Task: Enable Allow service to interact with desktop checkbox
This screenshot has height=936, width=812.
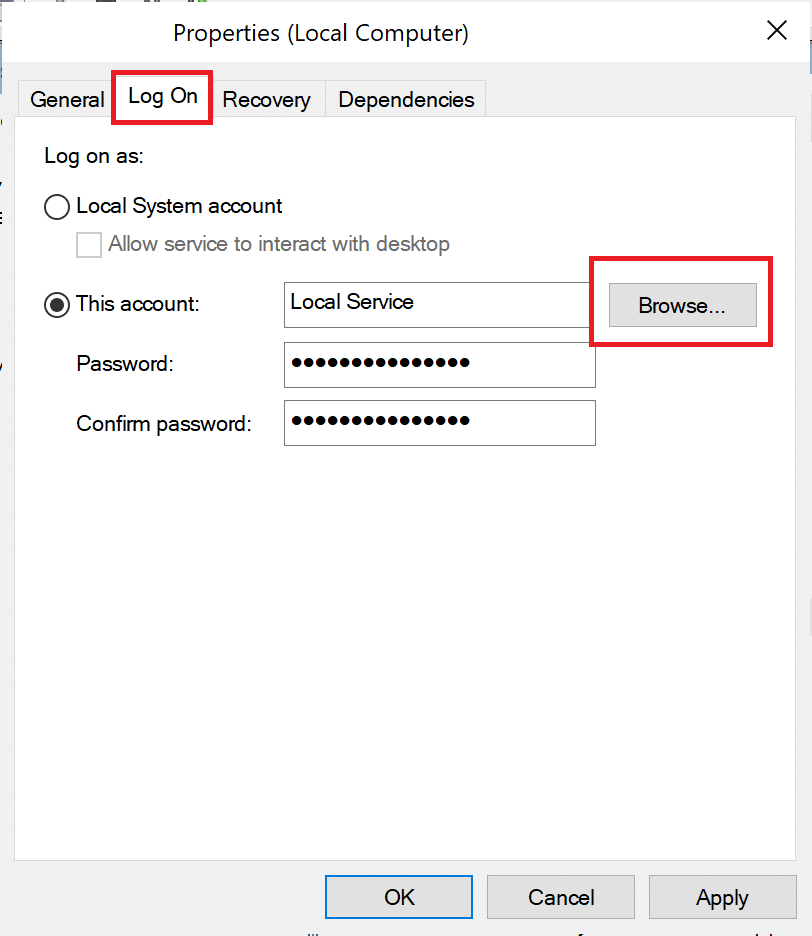Action: 89,244
